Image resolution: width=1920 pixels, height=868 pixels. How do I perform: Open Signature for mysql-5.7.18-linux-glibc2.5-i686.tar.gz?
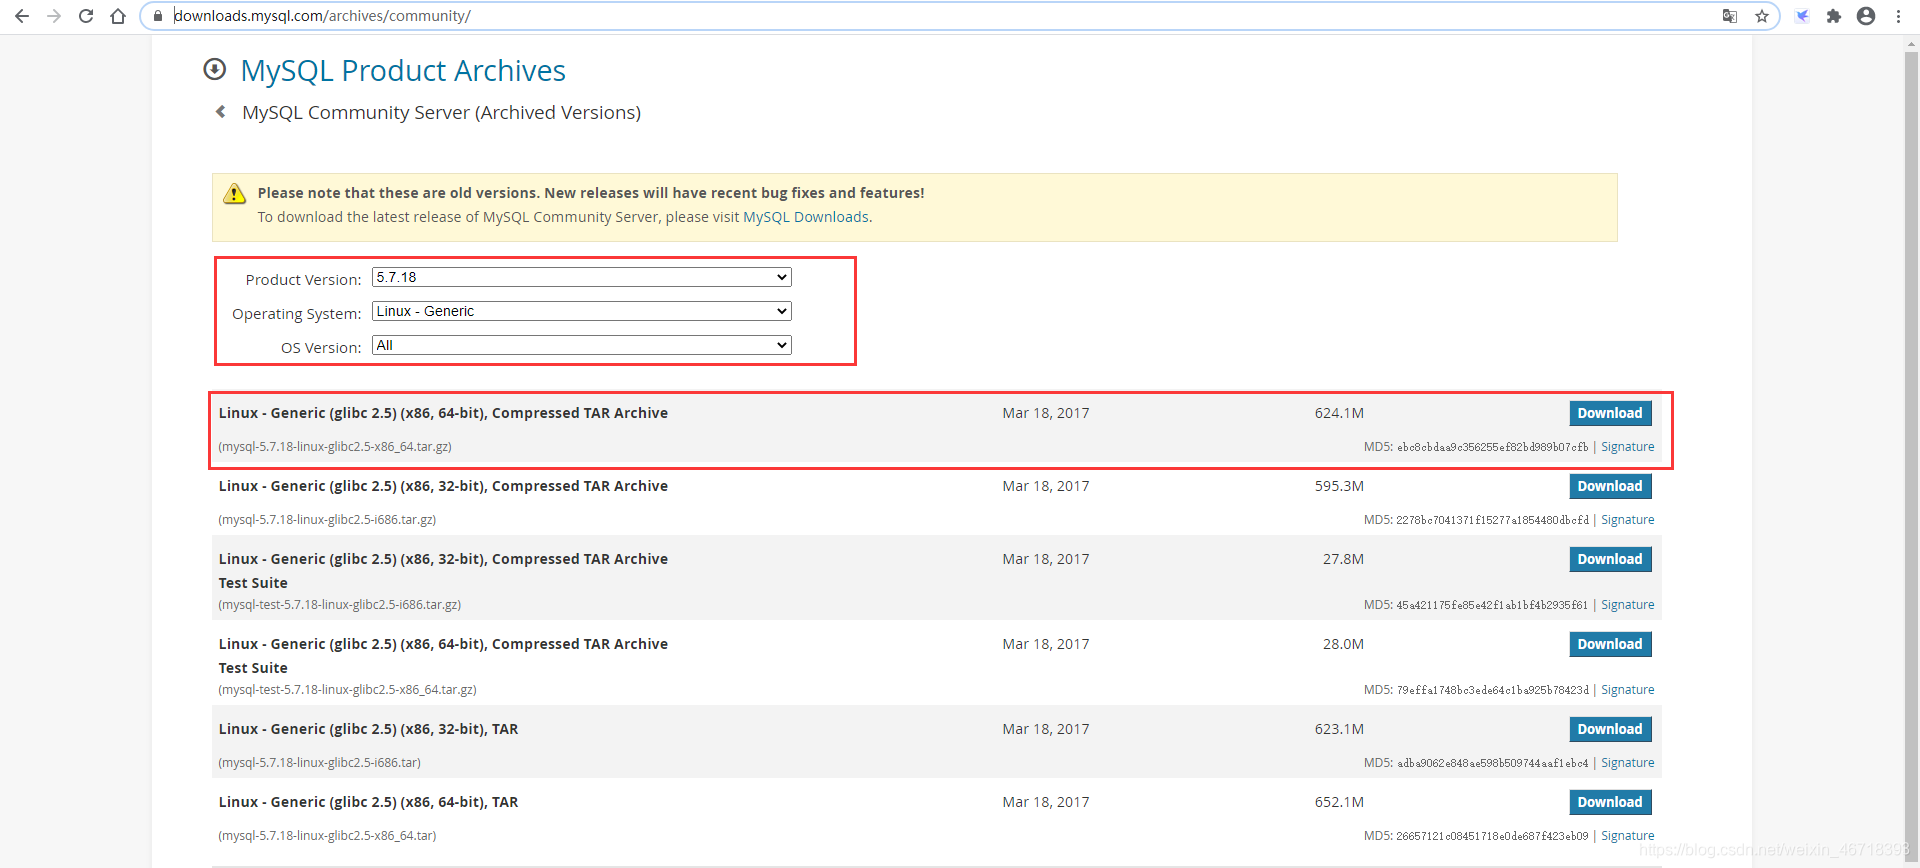1628,520
